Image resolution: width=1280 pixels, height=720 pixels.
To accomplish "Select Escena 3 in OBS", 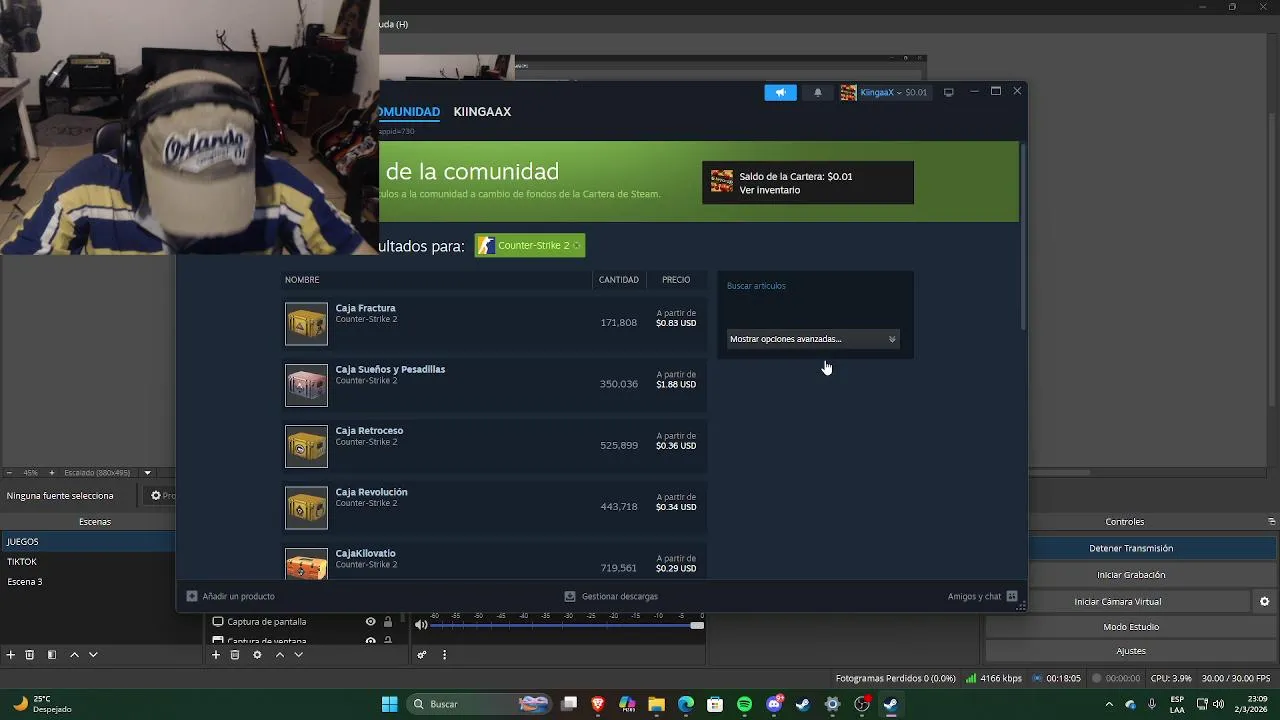I will click(x=88, y=582).
